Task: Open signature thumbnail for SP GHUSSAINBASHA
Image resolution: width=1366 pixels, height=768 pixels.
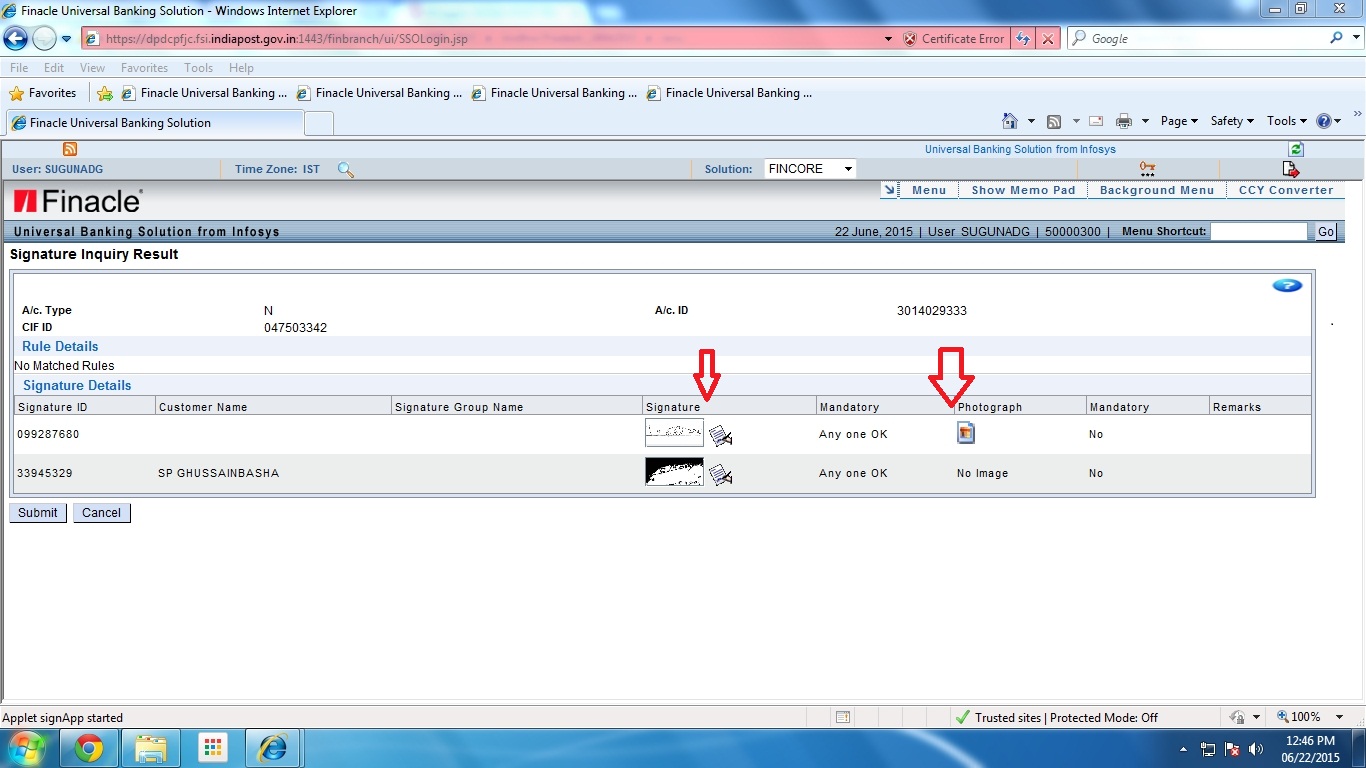Action: (674, 472)
